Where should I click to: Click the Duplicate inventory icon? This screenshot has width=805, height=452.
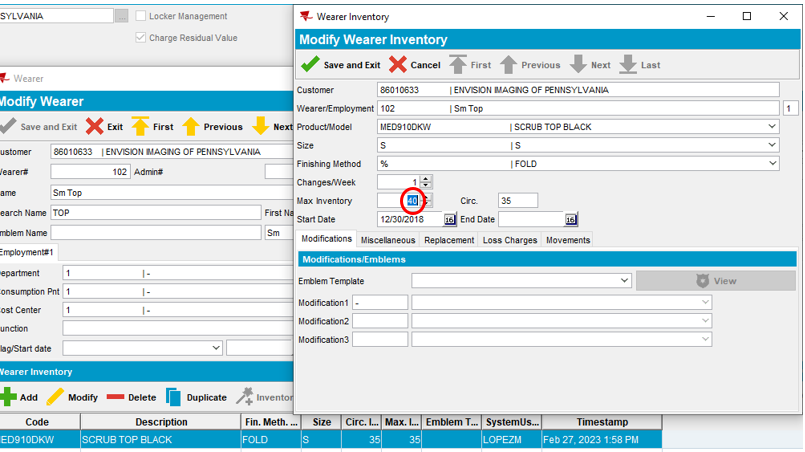point(173,397)
